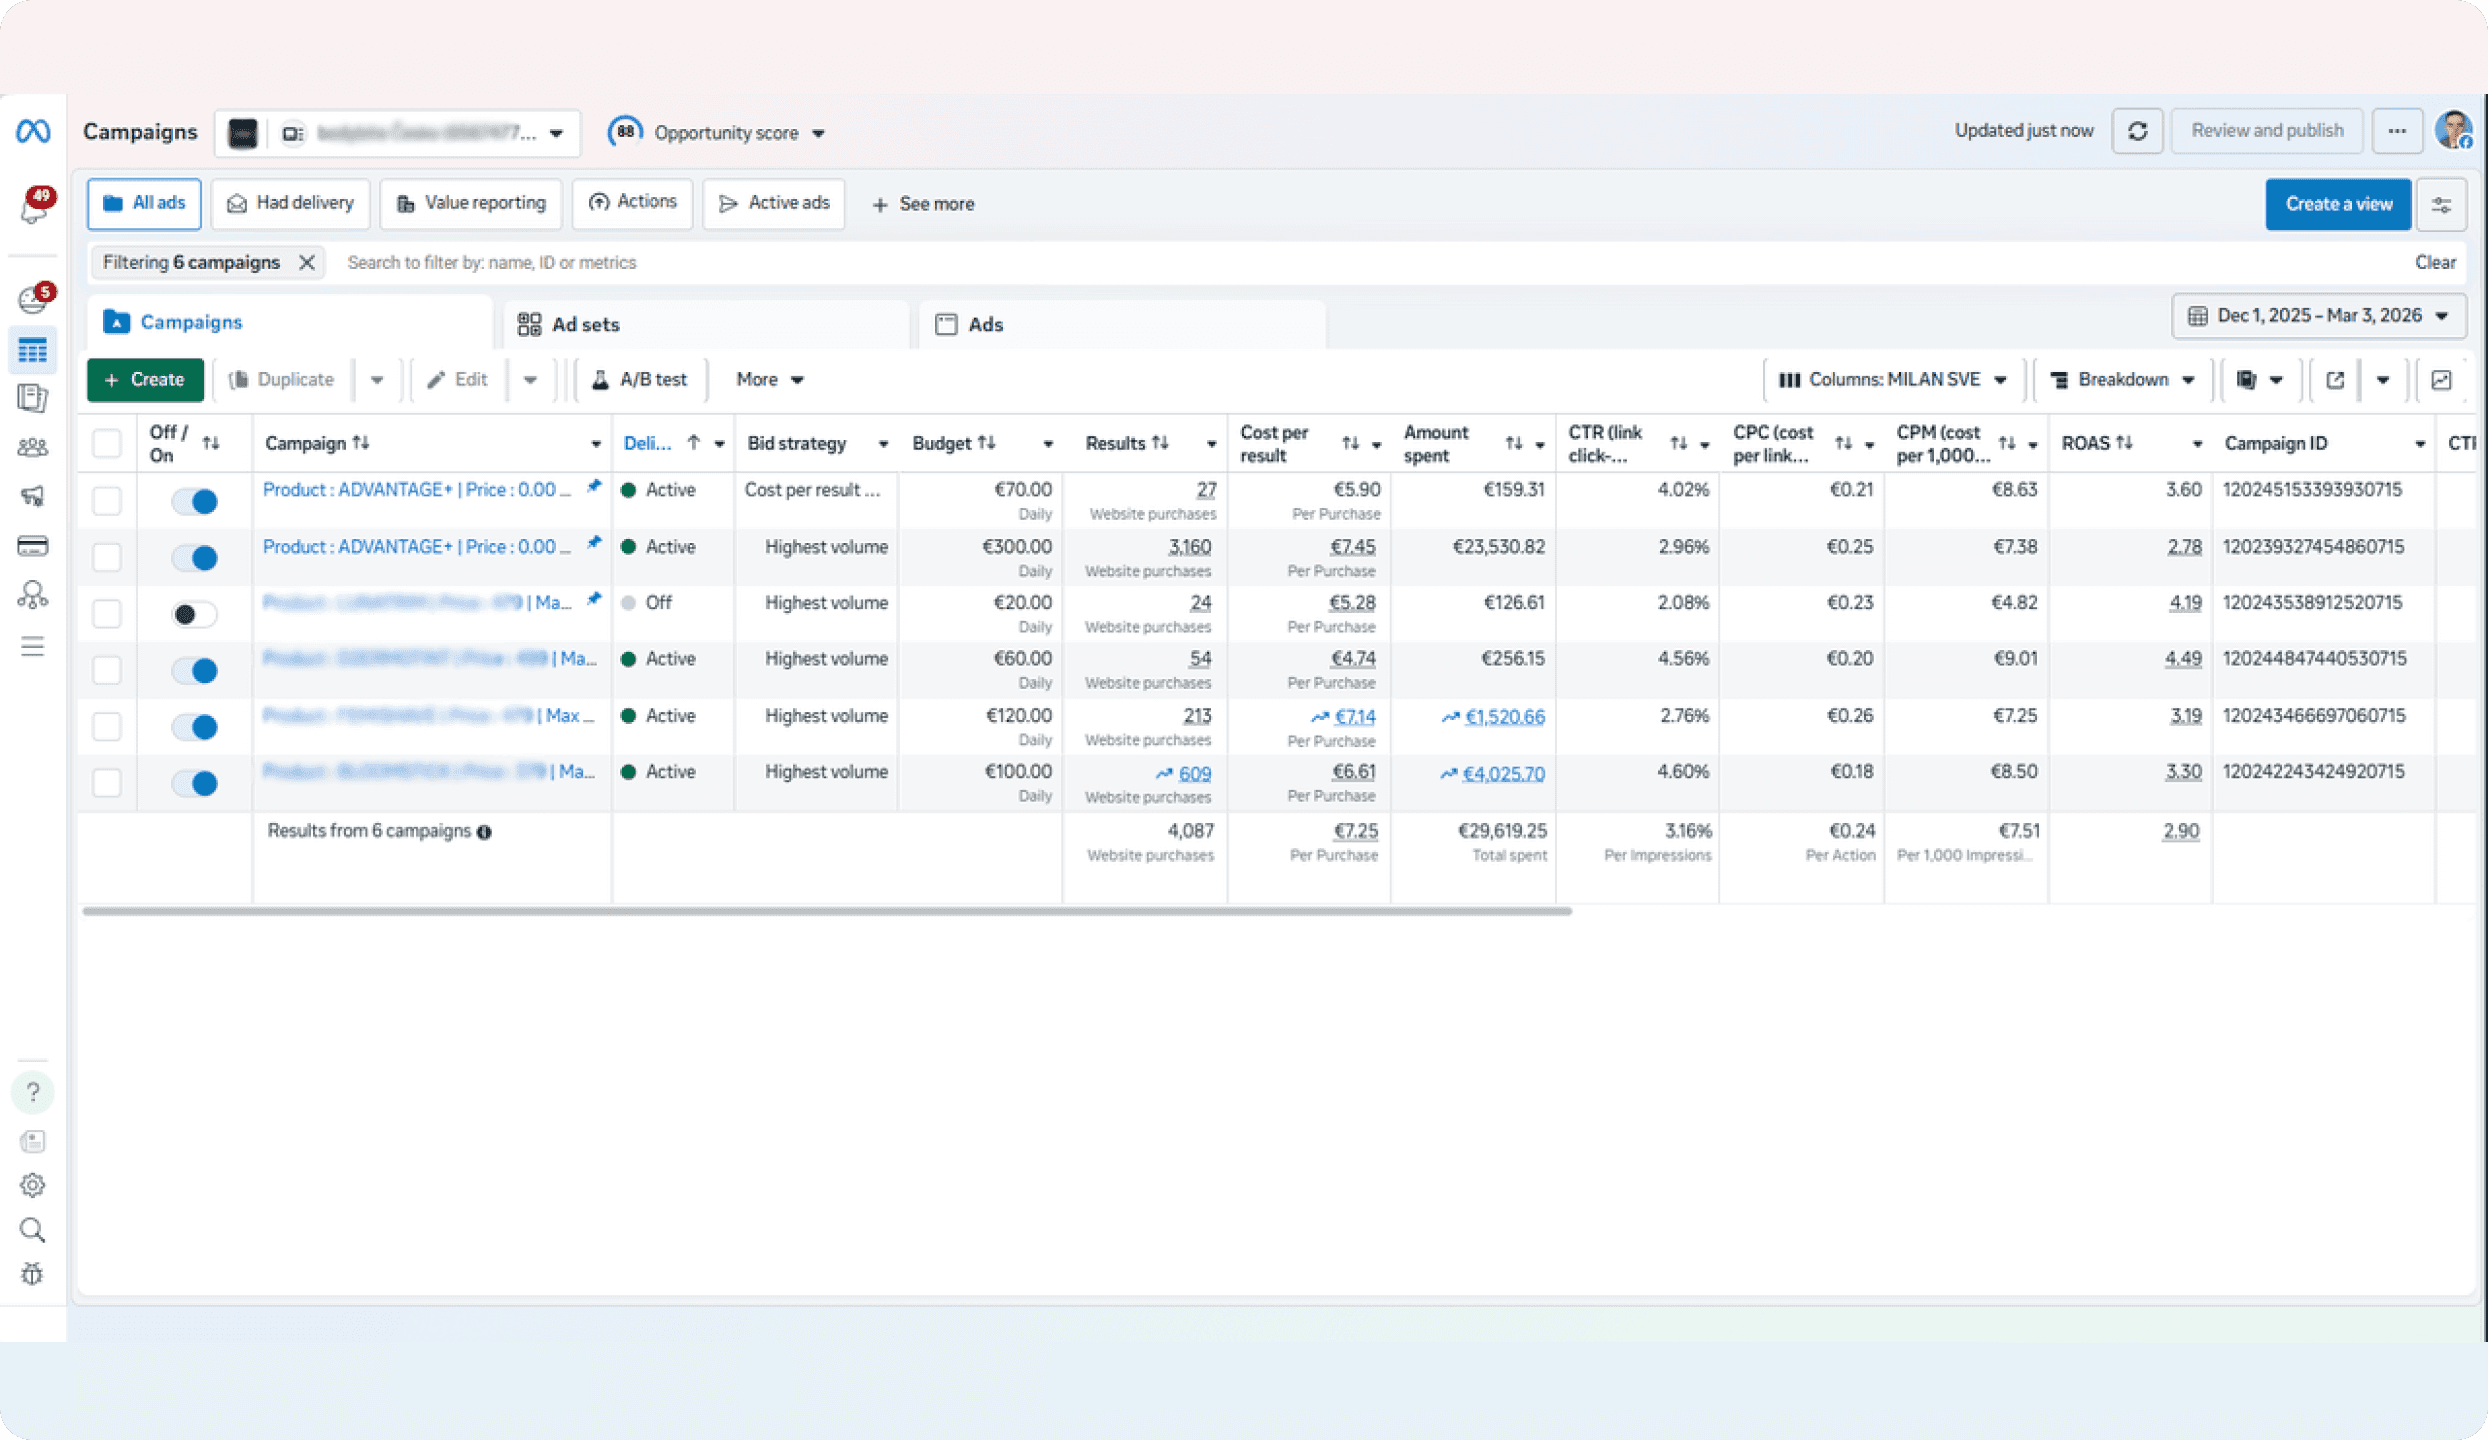Turn on the switched-off campaign toggle
Screen dimensions: 2488x1440
194,614
